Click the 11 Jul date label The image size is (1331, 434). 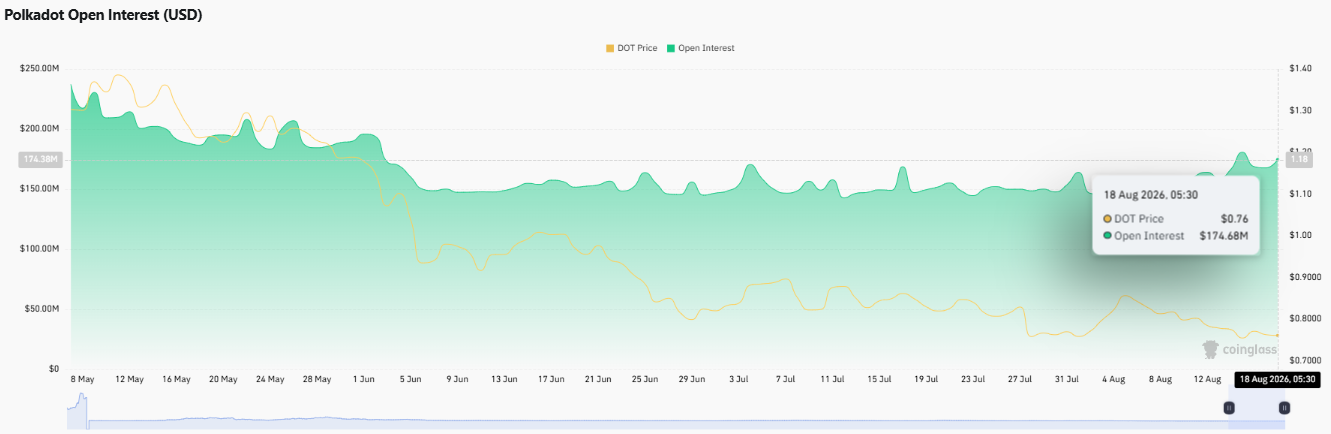tap(833, 380)
